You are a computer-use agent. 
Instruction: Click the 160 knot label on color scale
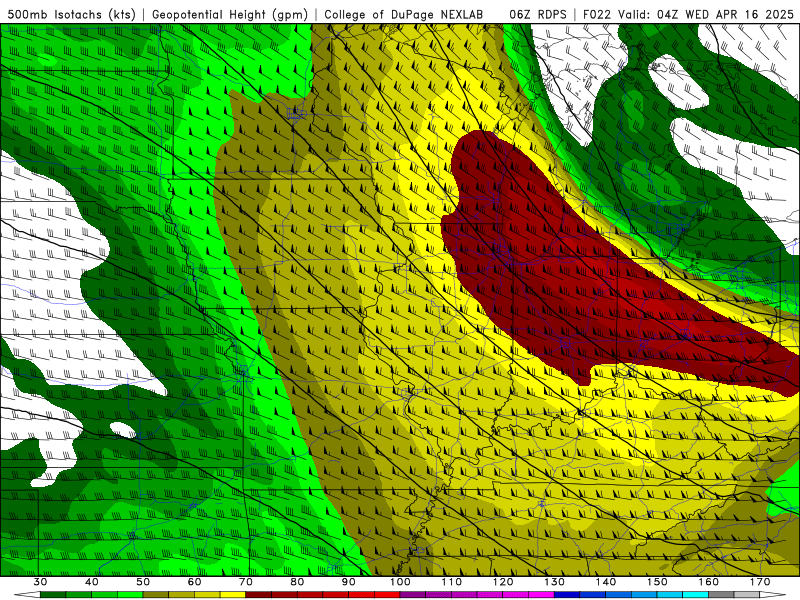pos(709,582)
